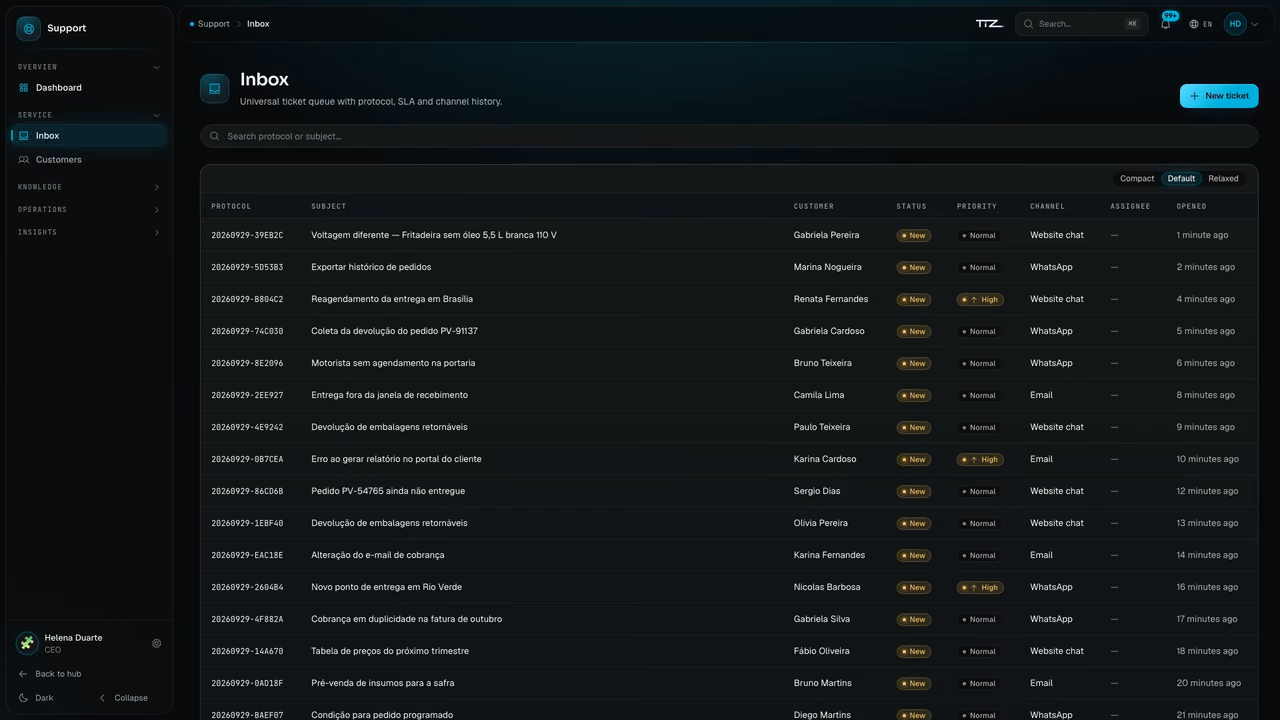Select Inbox in the sidebar menu
This screenshot has height=720, width=1280.
pyautogui.click(x=89, y=136)
